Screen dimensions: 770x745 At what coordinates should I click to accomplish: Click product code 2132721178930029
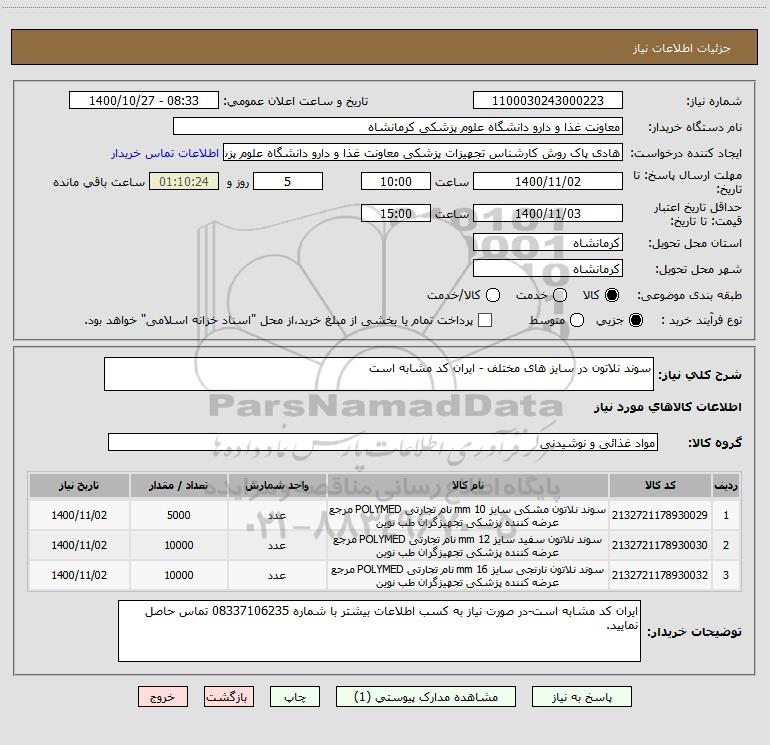tap(660, 515)
